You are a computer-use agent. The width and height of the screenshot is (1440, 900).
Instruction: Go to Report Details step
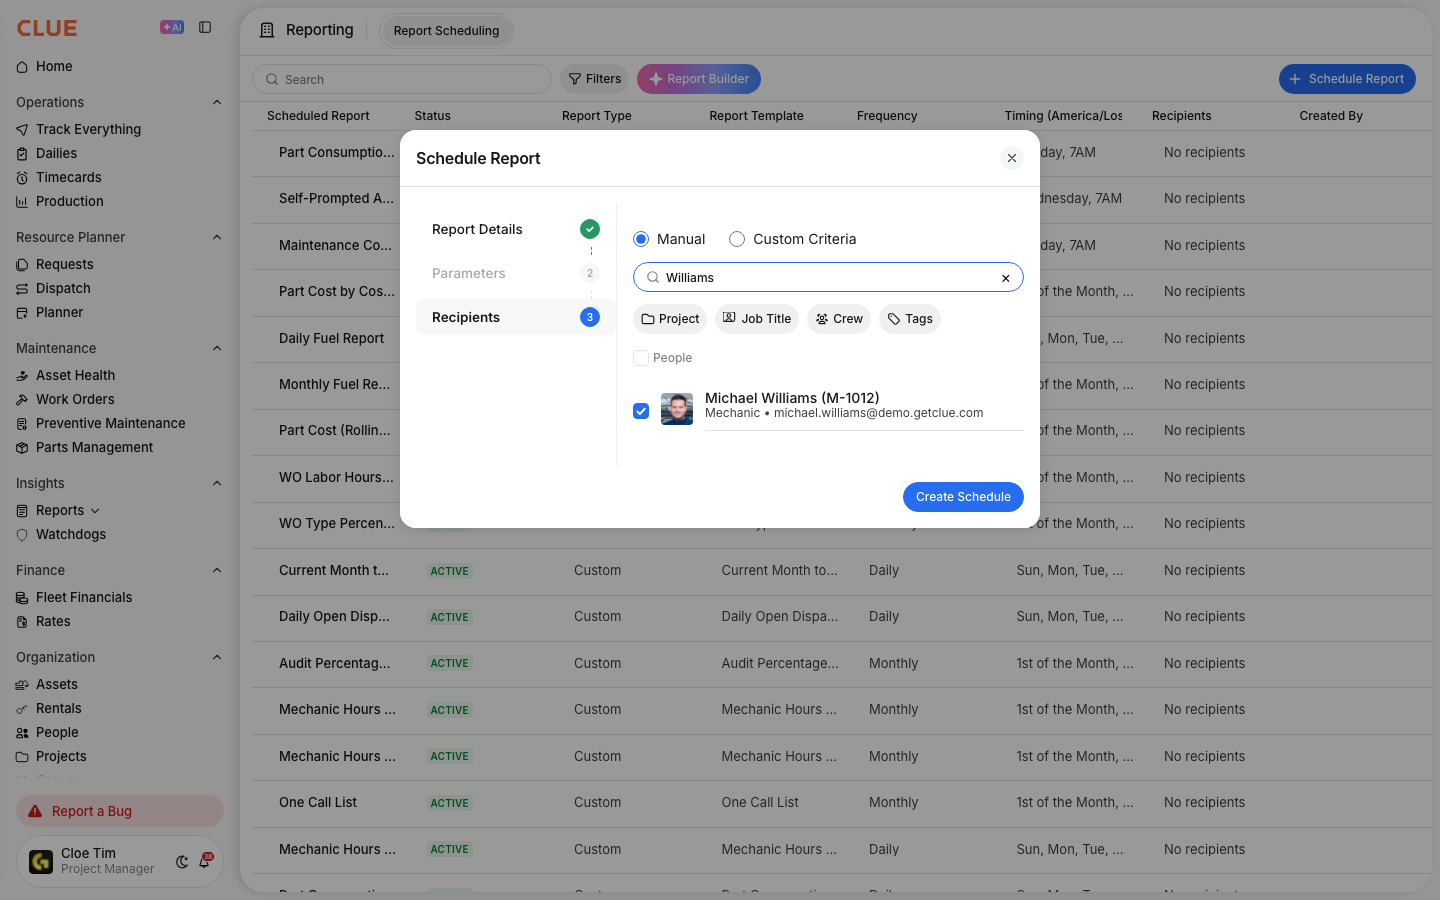[x=515, y=229]
